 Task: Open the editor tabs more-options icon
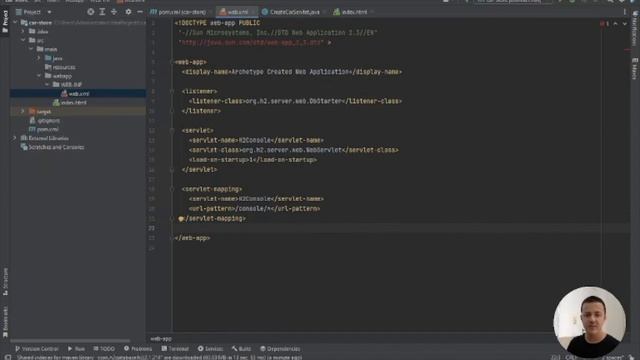[624, 12]
